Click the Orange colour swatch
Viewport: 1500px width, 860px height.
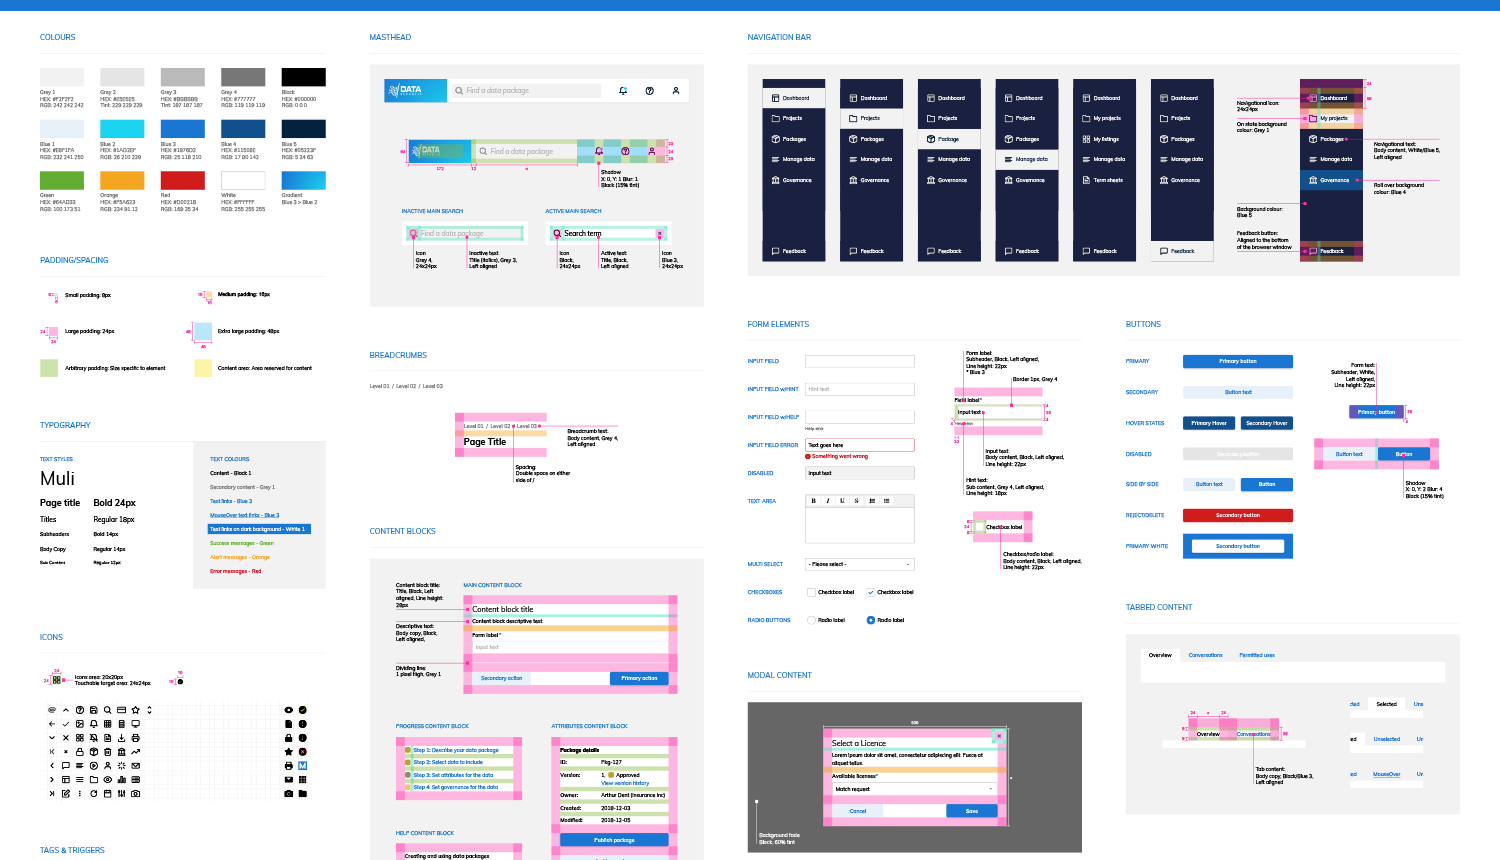click(x=122, y=181)
